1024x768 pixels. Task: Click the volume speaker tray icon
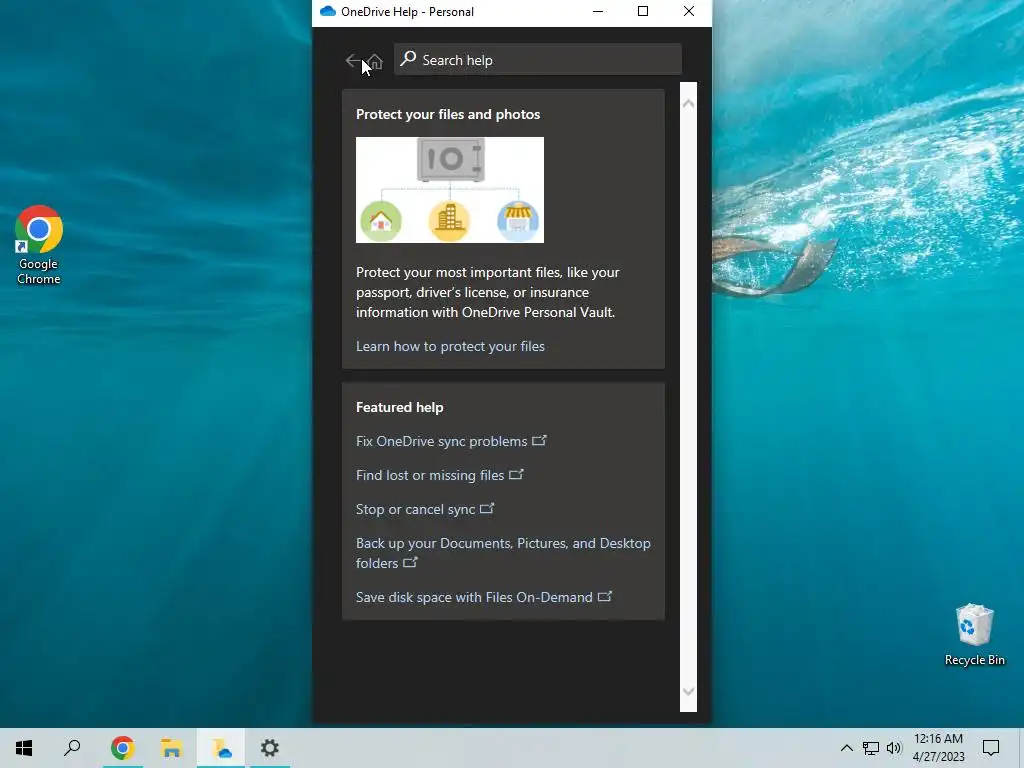[893, 748]
